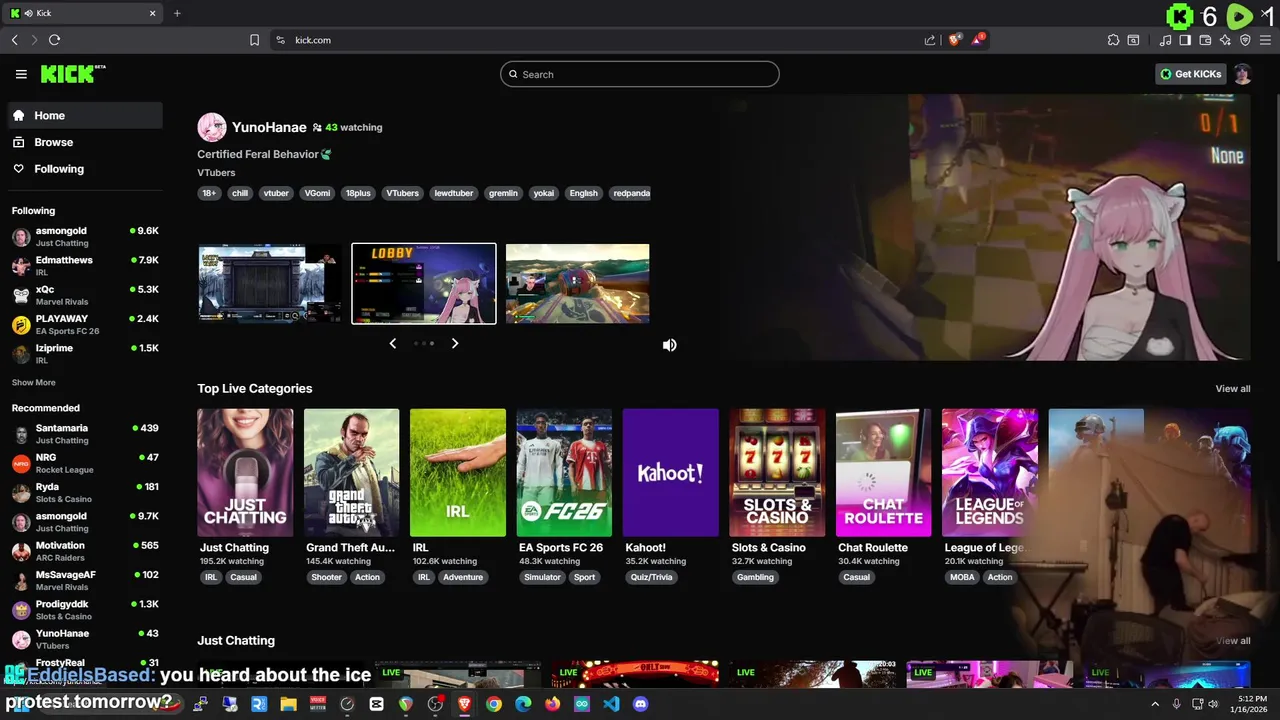This screenshot has height=720, width=1280.
Task: Open PLAYAWAY in Following list
Action: (85, 324)
